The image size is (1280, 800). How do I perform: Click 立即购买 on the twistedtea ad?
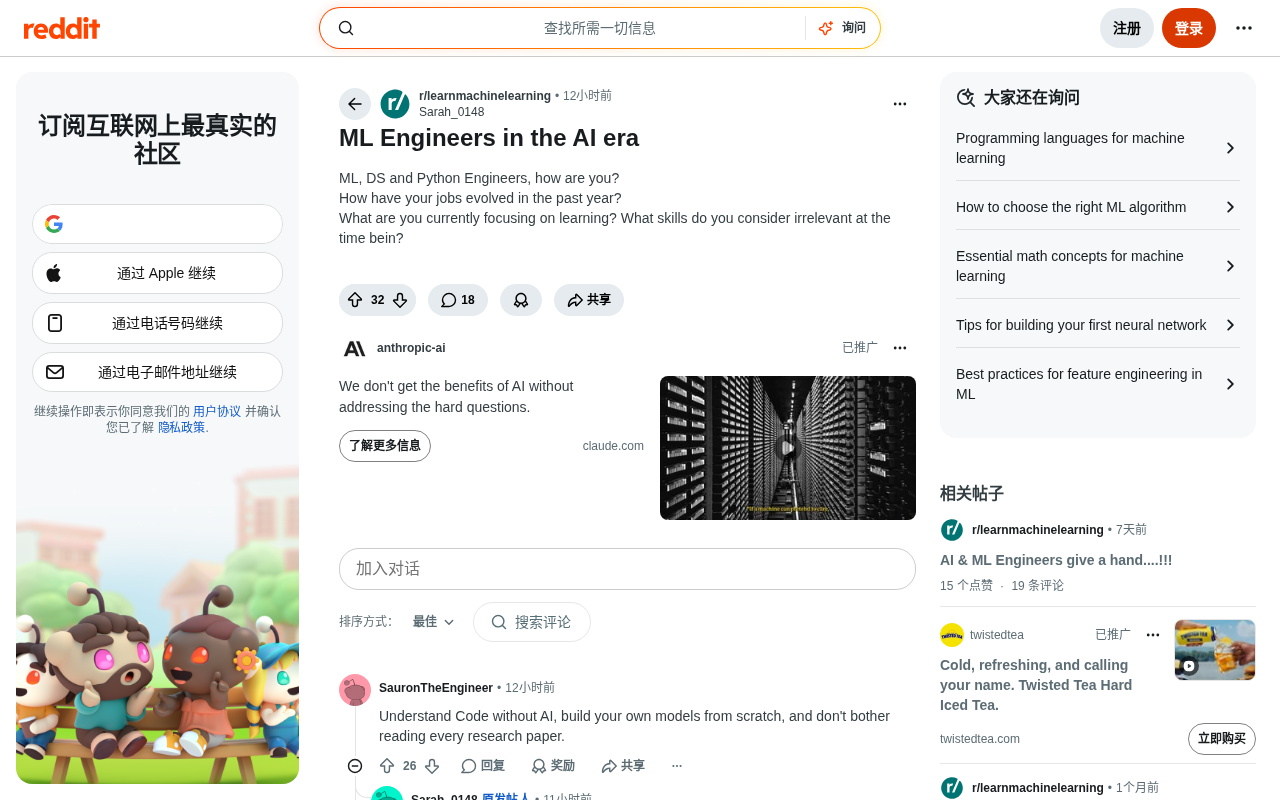(1222, 739)
